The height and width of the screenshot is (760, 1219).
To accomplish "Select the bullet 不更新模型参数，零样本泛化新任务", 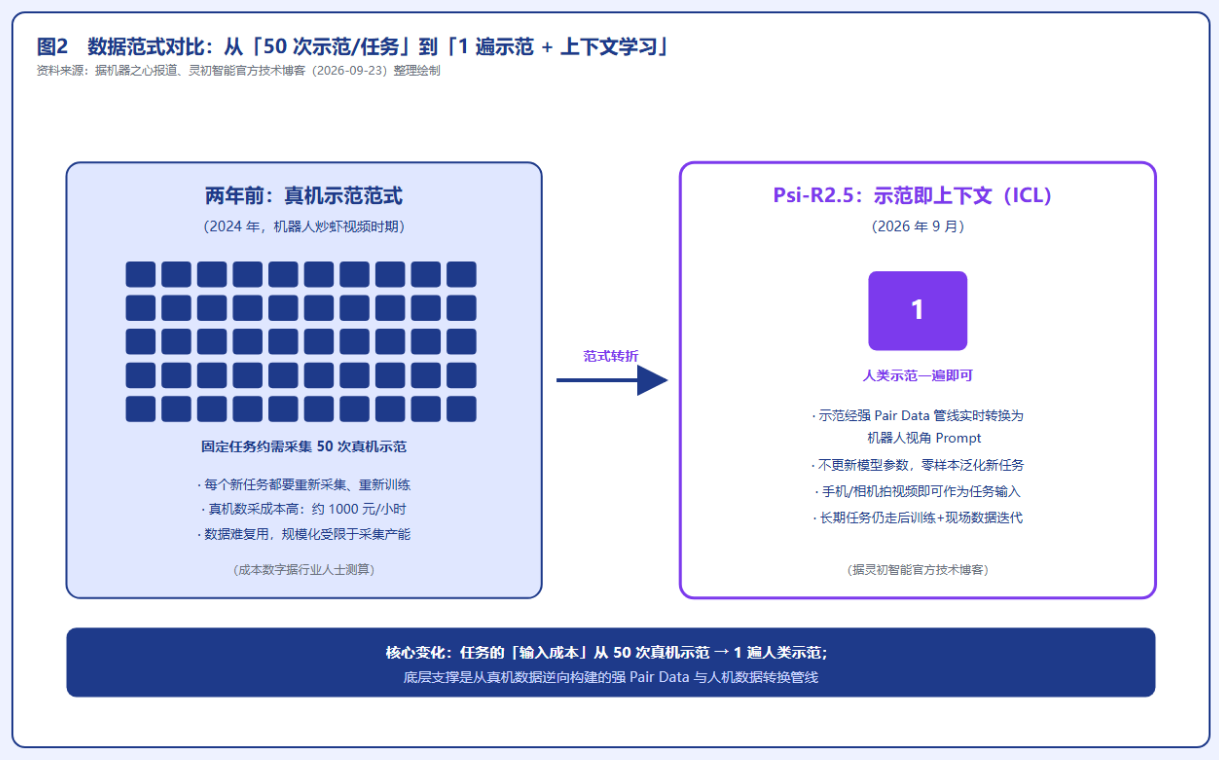I will (917, 465).
